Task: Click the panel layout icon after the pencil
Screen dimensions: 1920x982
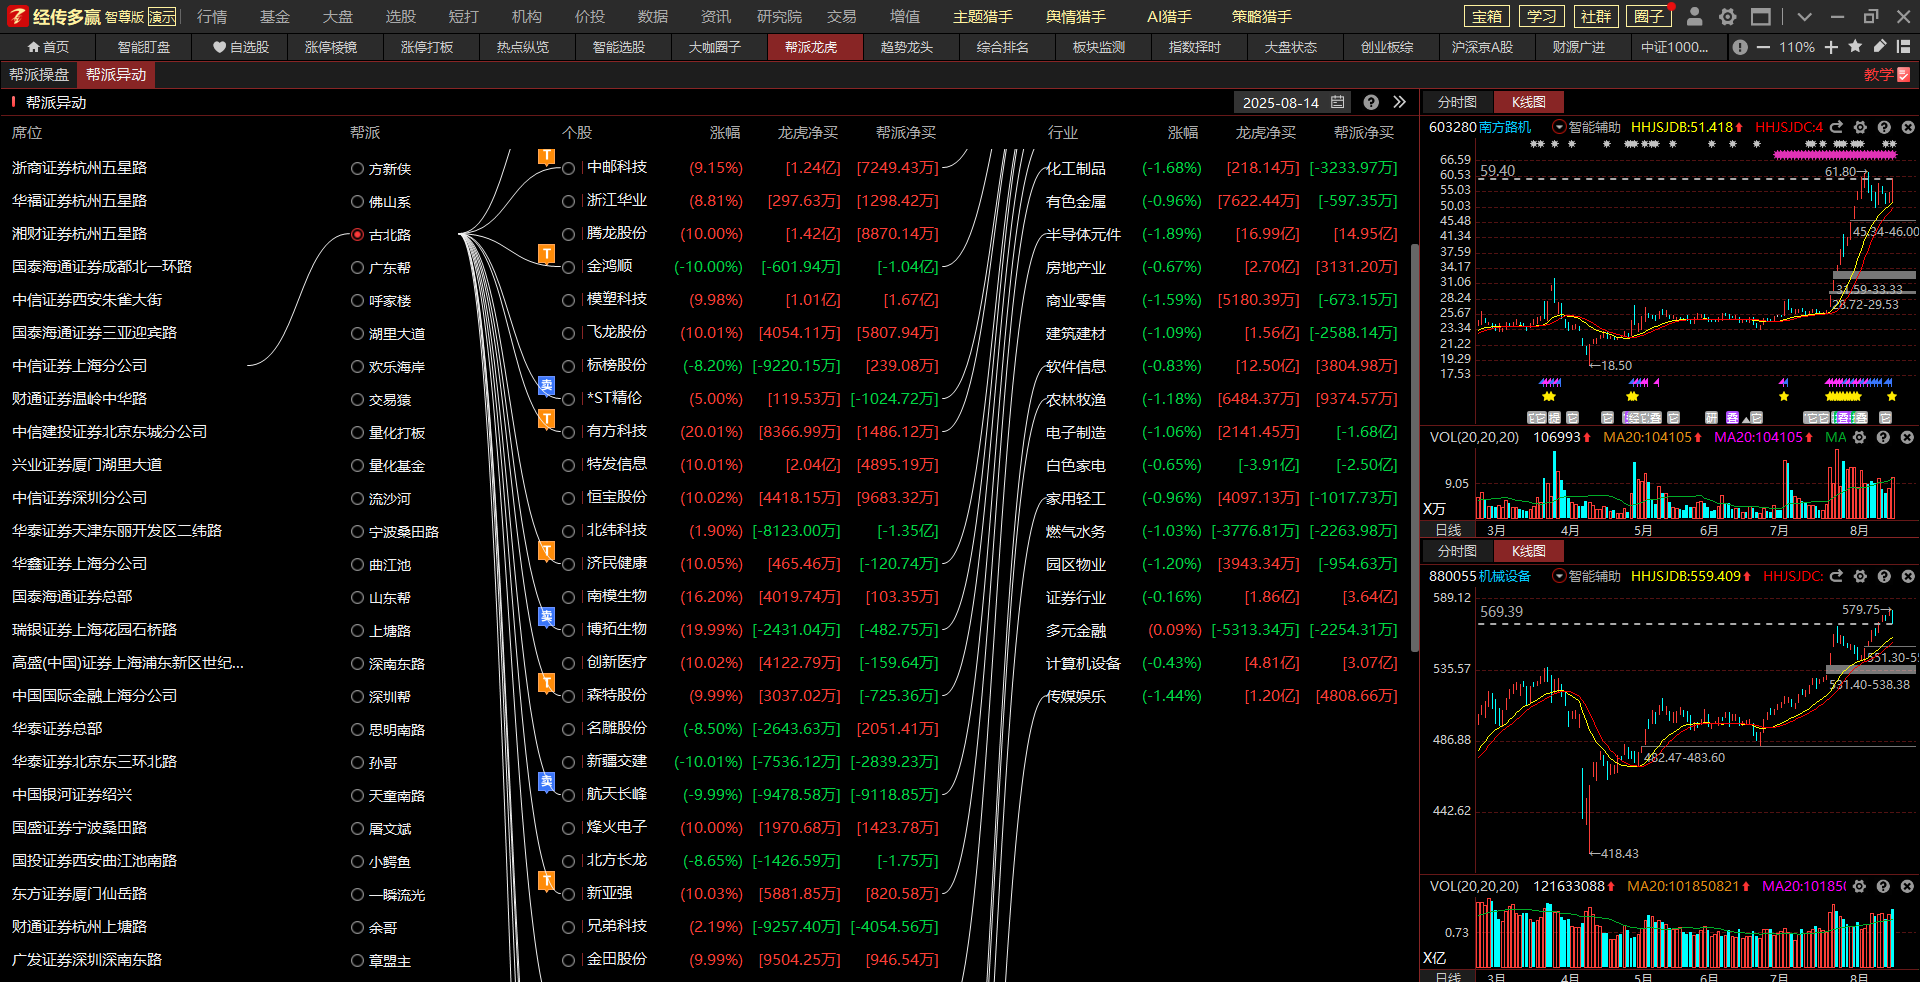Action: coord(1903,46)
